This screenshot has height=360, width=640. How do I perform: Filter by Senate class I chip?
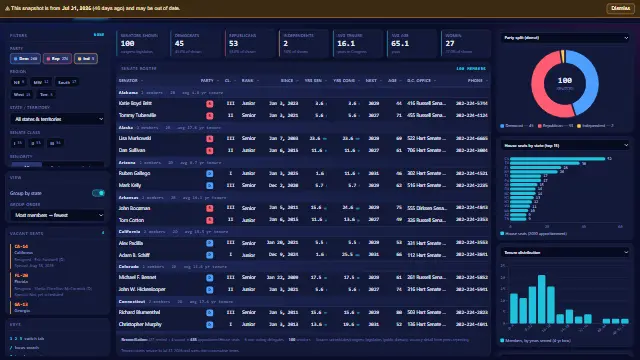(x=18, y=143)
